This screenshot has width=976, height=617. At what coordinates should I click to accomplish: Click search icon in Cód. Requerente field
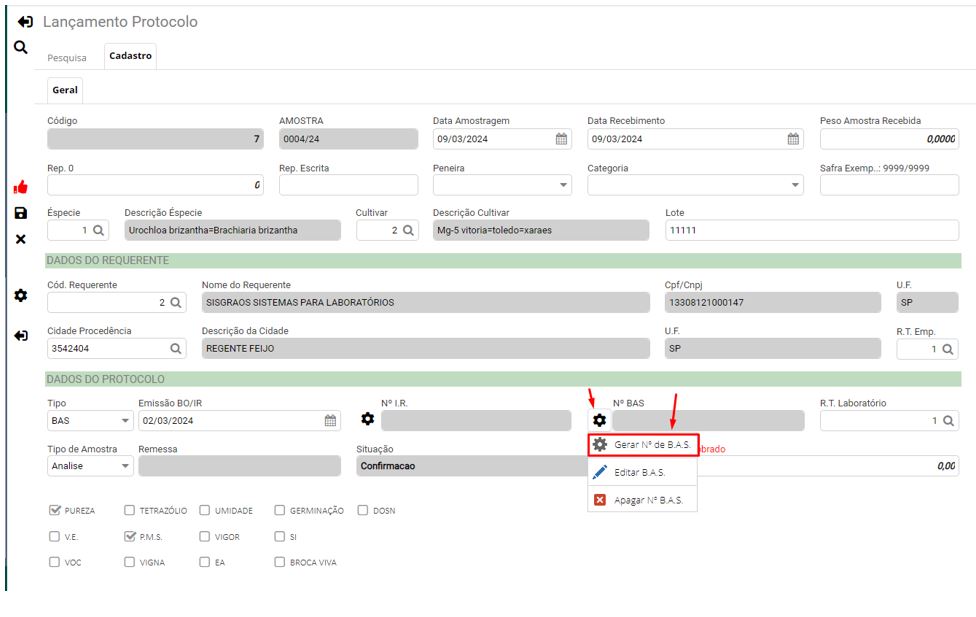tap(175, 302)
